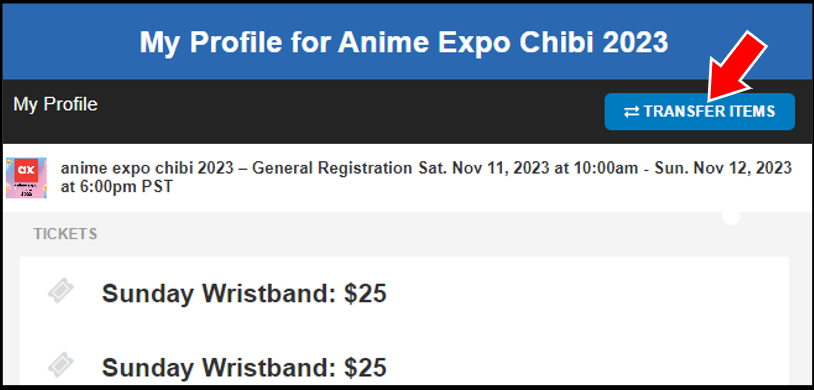Click the gray area right of TICKETS heading
The image size is (814, 390).
click(405, 234)
